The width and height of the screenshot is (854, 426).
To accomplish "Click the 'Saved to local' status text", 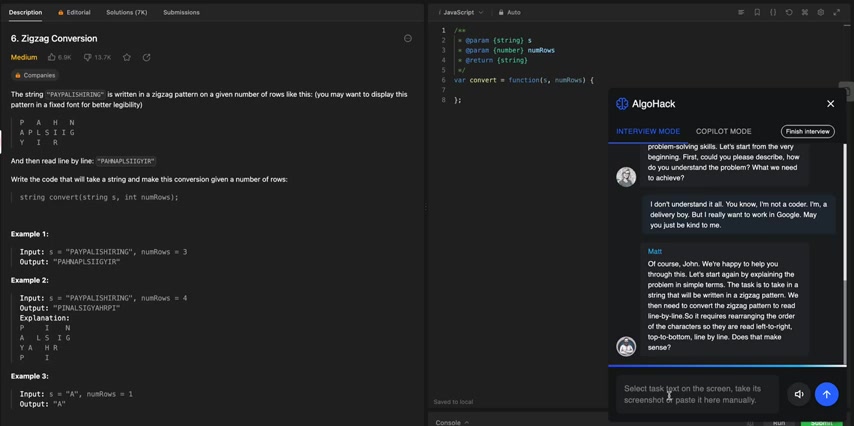I will pyautogui.click(x=453, y=402).
